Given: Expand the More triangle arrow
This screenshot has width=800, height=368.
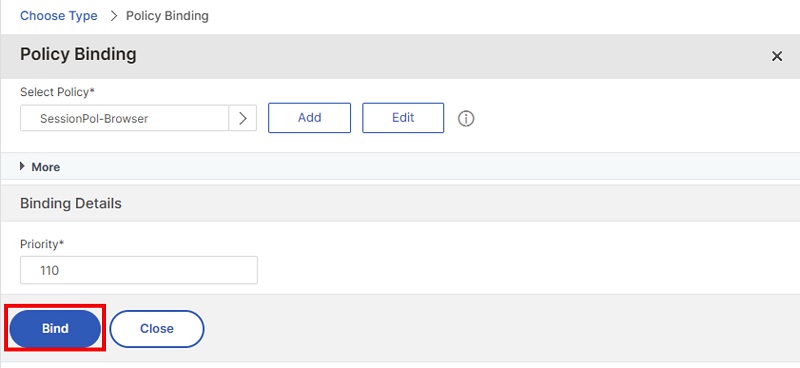Looking at the screenshot, I should 22,166.
